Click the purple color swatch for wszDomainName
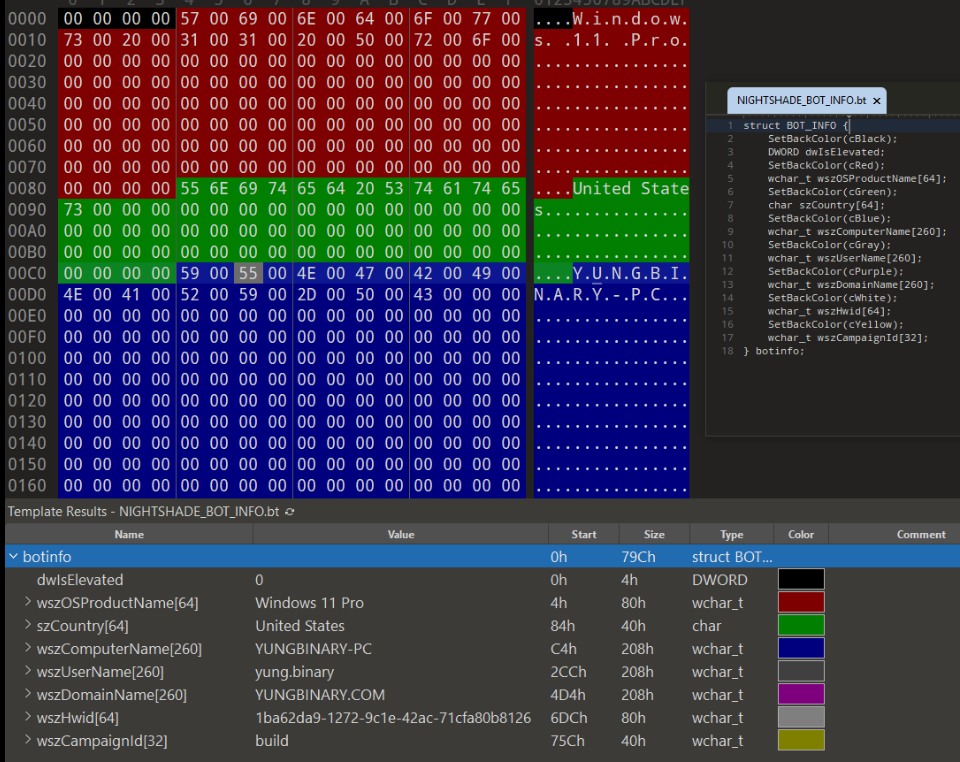This screenshot has width=960, height=762. click(x=801, y=694)
